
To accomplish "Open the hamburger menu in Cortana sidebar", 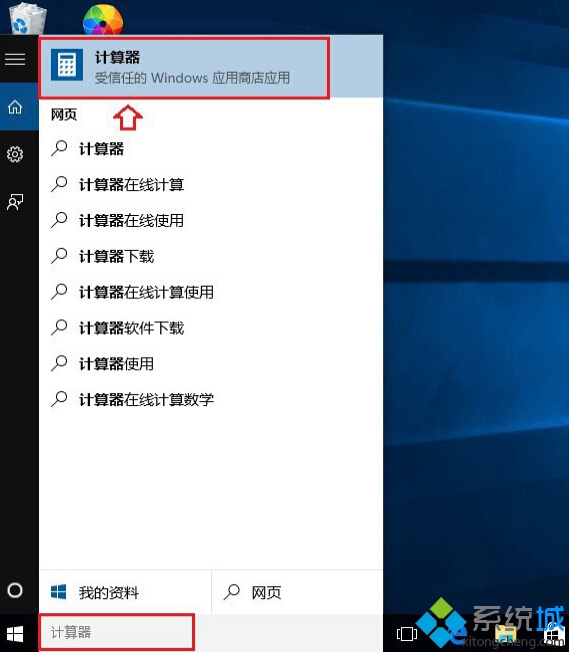I will pos(15,59).
